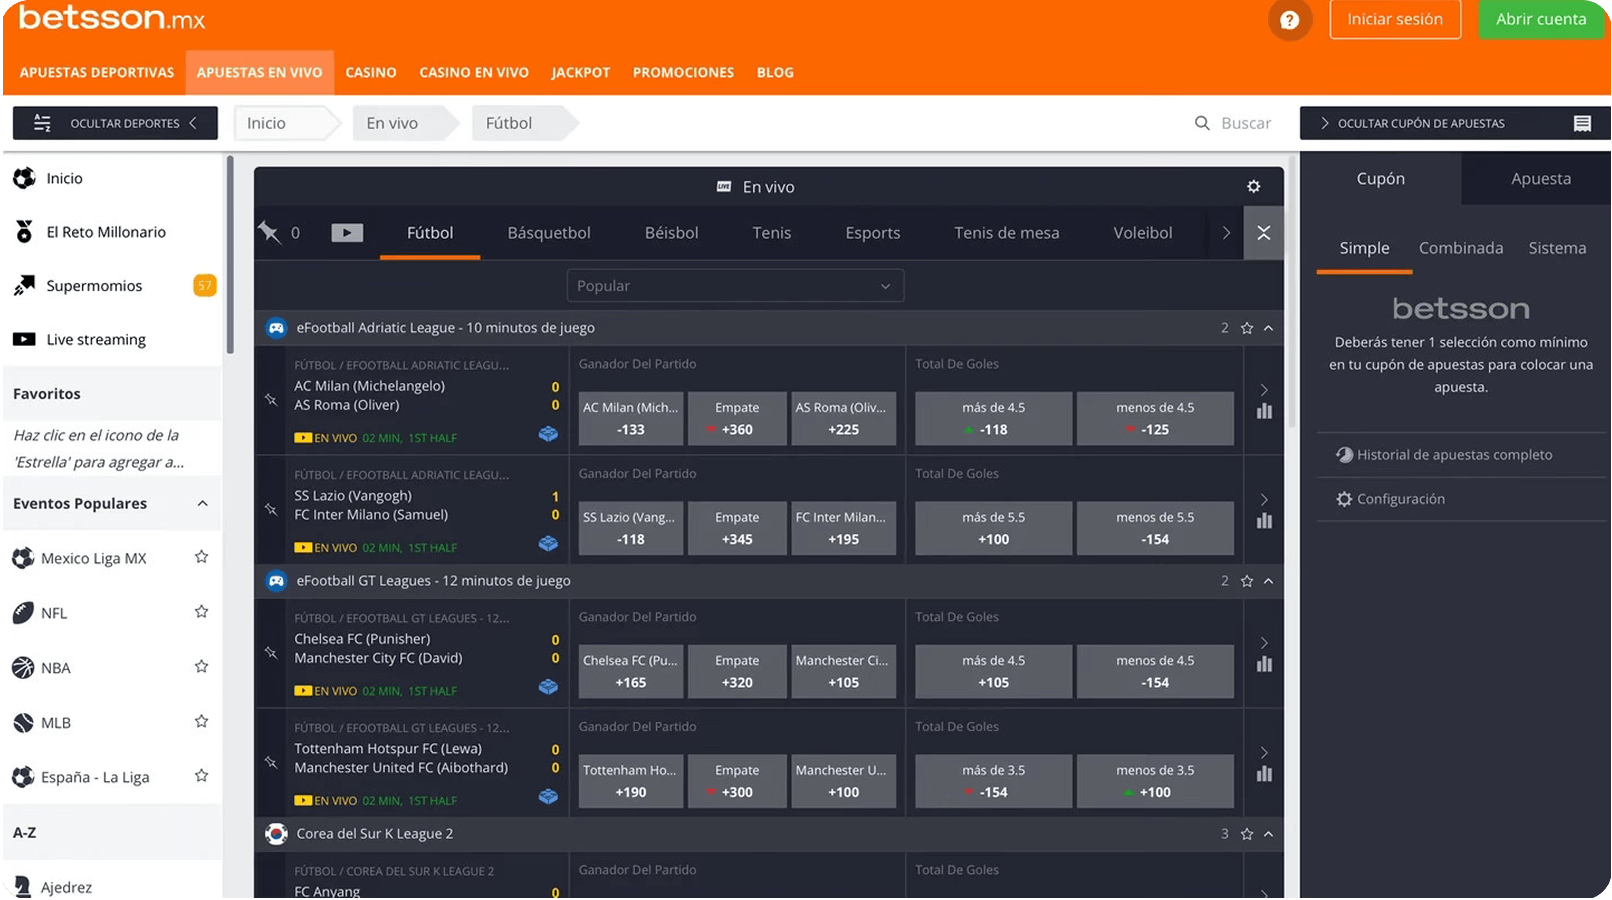
Task: Hide sports sidebar via Ocultar Deportes
Action: click(x=115, y=123)
